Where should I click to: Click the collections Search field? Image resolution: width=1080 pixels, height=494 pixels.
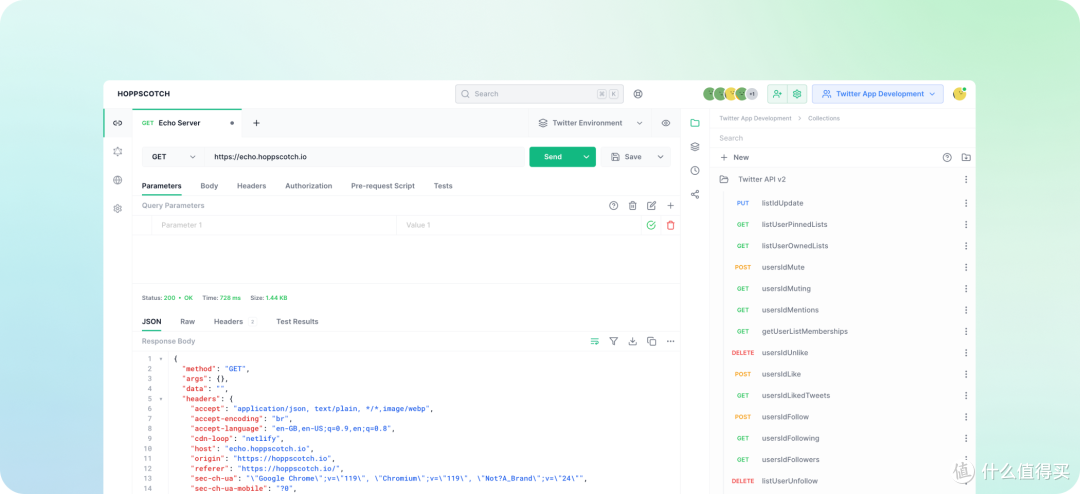842,138
